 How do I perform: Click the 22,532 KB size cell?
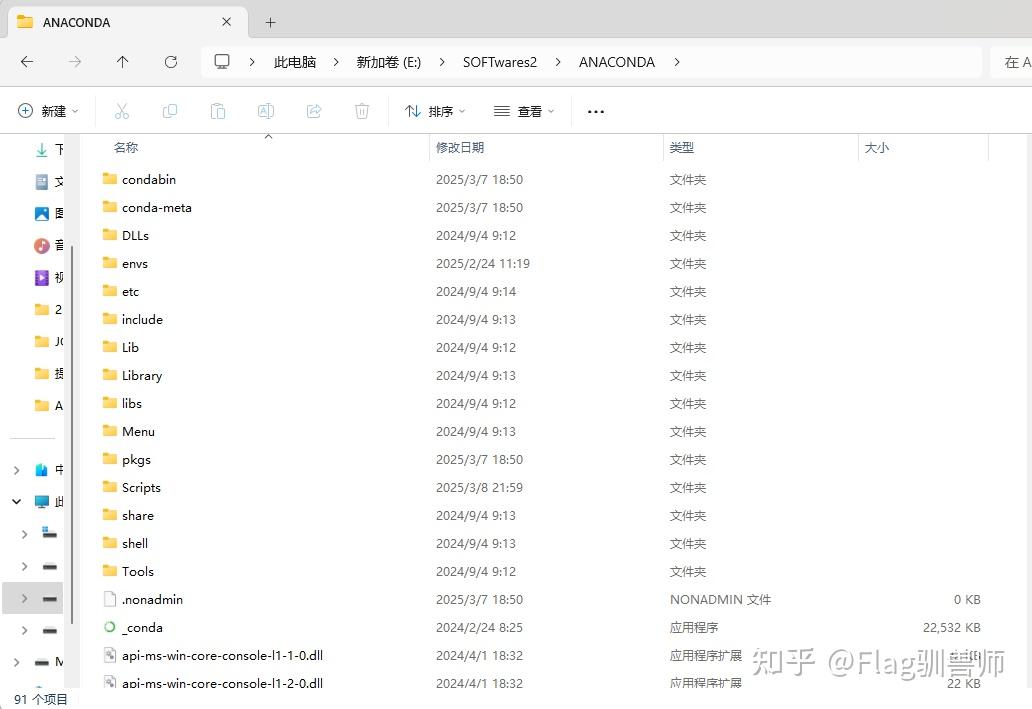[951, 627]
